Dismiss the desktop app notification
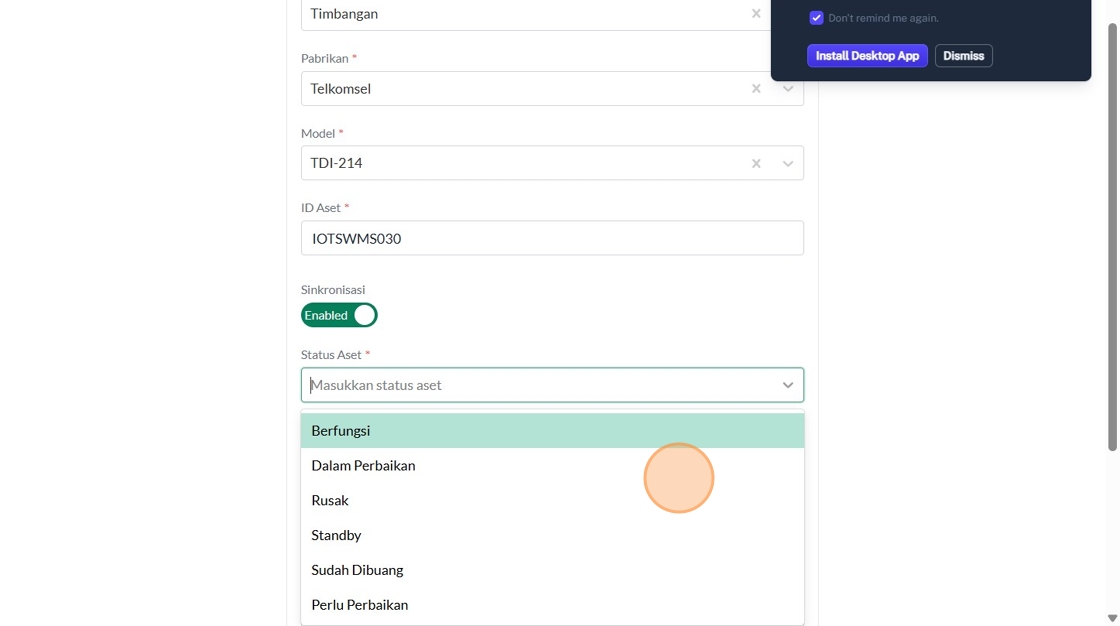This screenshot has height=626, width=1120. [x=963, y=56]
